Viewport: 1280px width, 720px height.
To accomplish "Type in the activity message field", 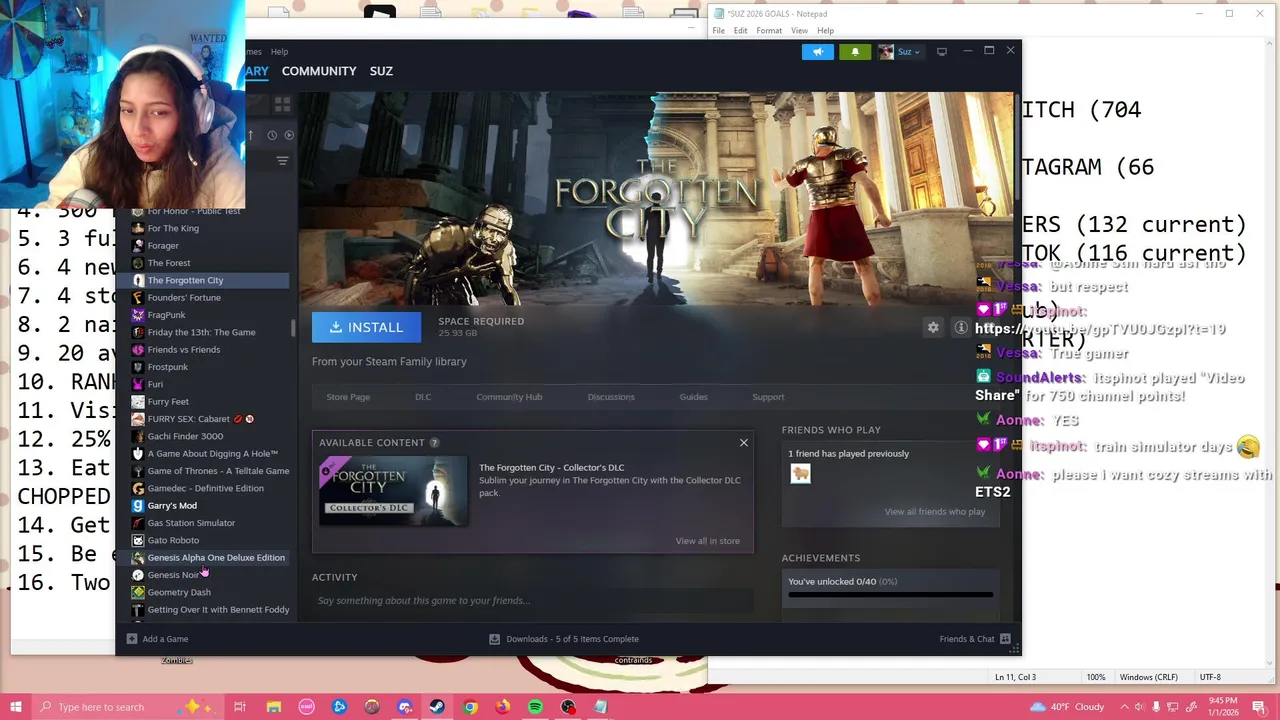I will pyautogui.click(x=534, y=601).
